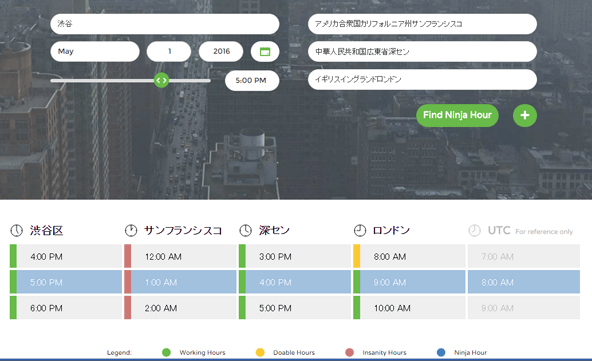This screenshot has width=592, height=361.
Task: Click the ロンドン column heading
Action: click(391, 230)
